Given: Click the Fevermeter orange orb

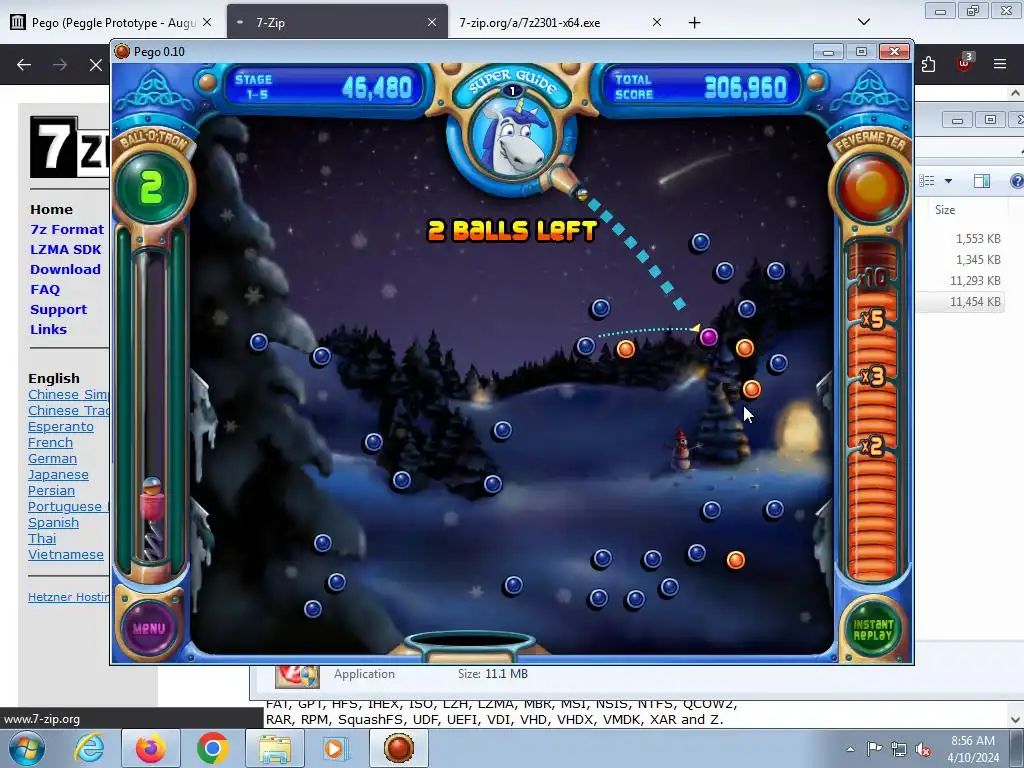Looking at the screenshot, I should point(871,188).
